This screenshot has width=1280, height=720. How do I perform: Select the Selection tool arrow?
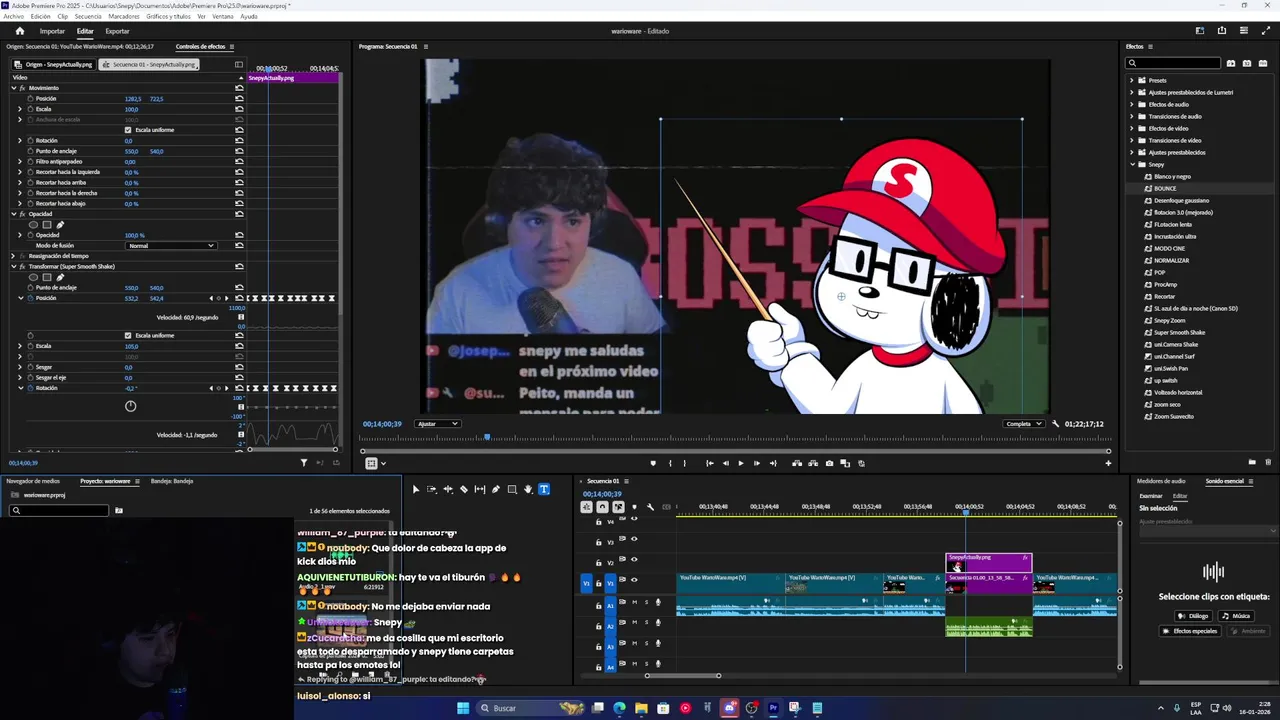tap(415, 489)
